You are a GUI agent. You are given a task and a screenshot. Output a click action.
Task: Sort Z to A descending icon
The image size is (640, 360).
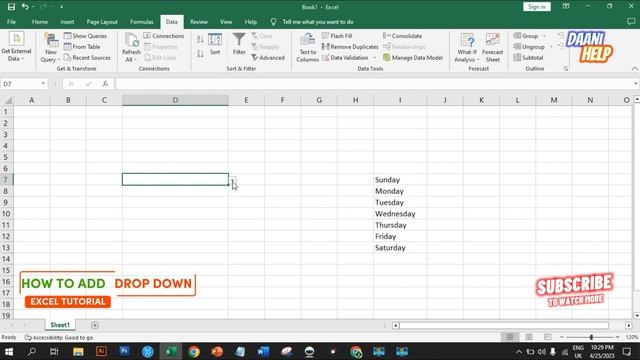point(200,53)
